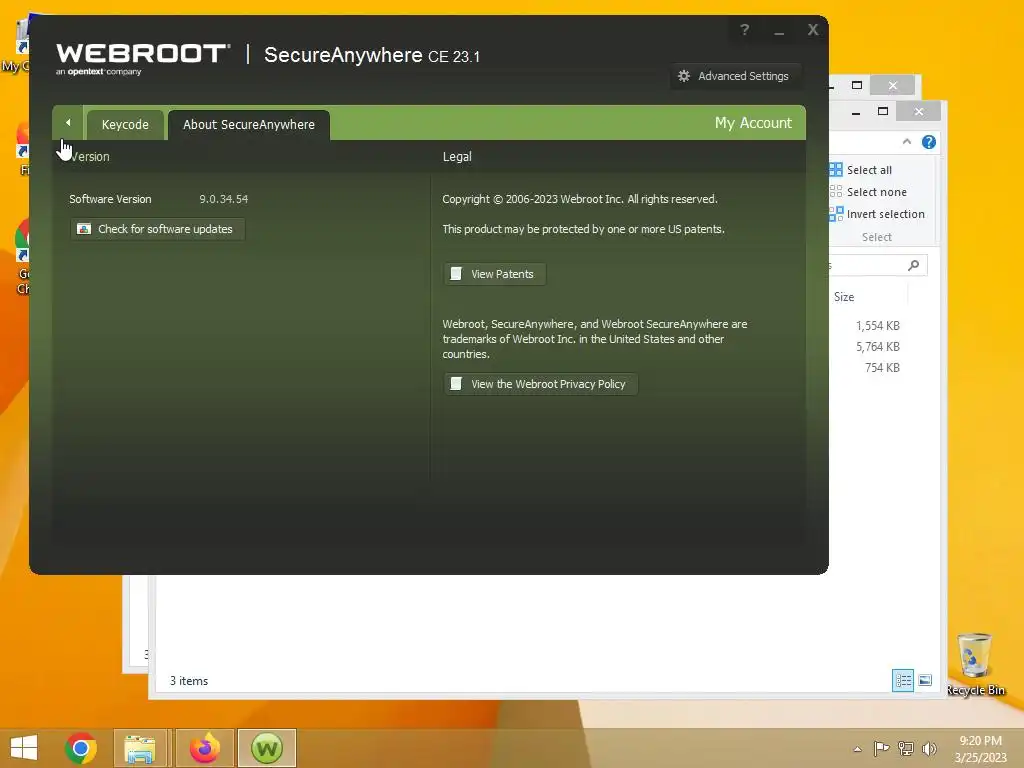Open the Webroot help question mark
Screen dimensions: 1024x768
[744, 30]
